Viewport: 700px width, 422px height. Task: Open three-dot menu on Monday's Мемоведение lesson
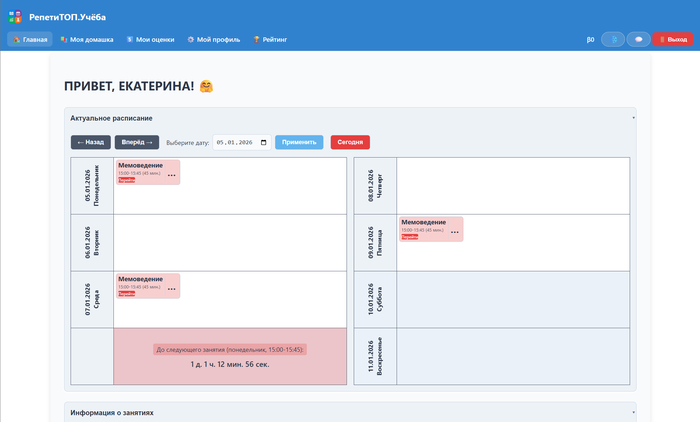(171, 175)
